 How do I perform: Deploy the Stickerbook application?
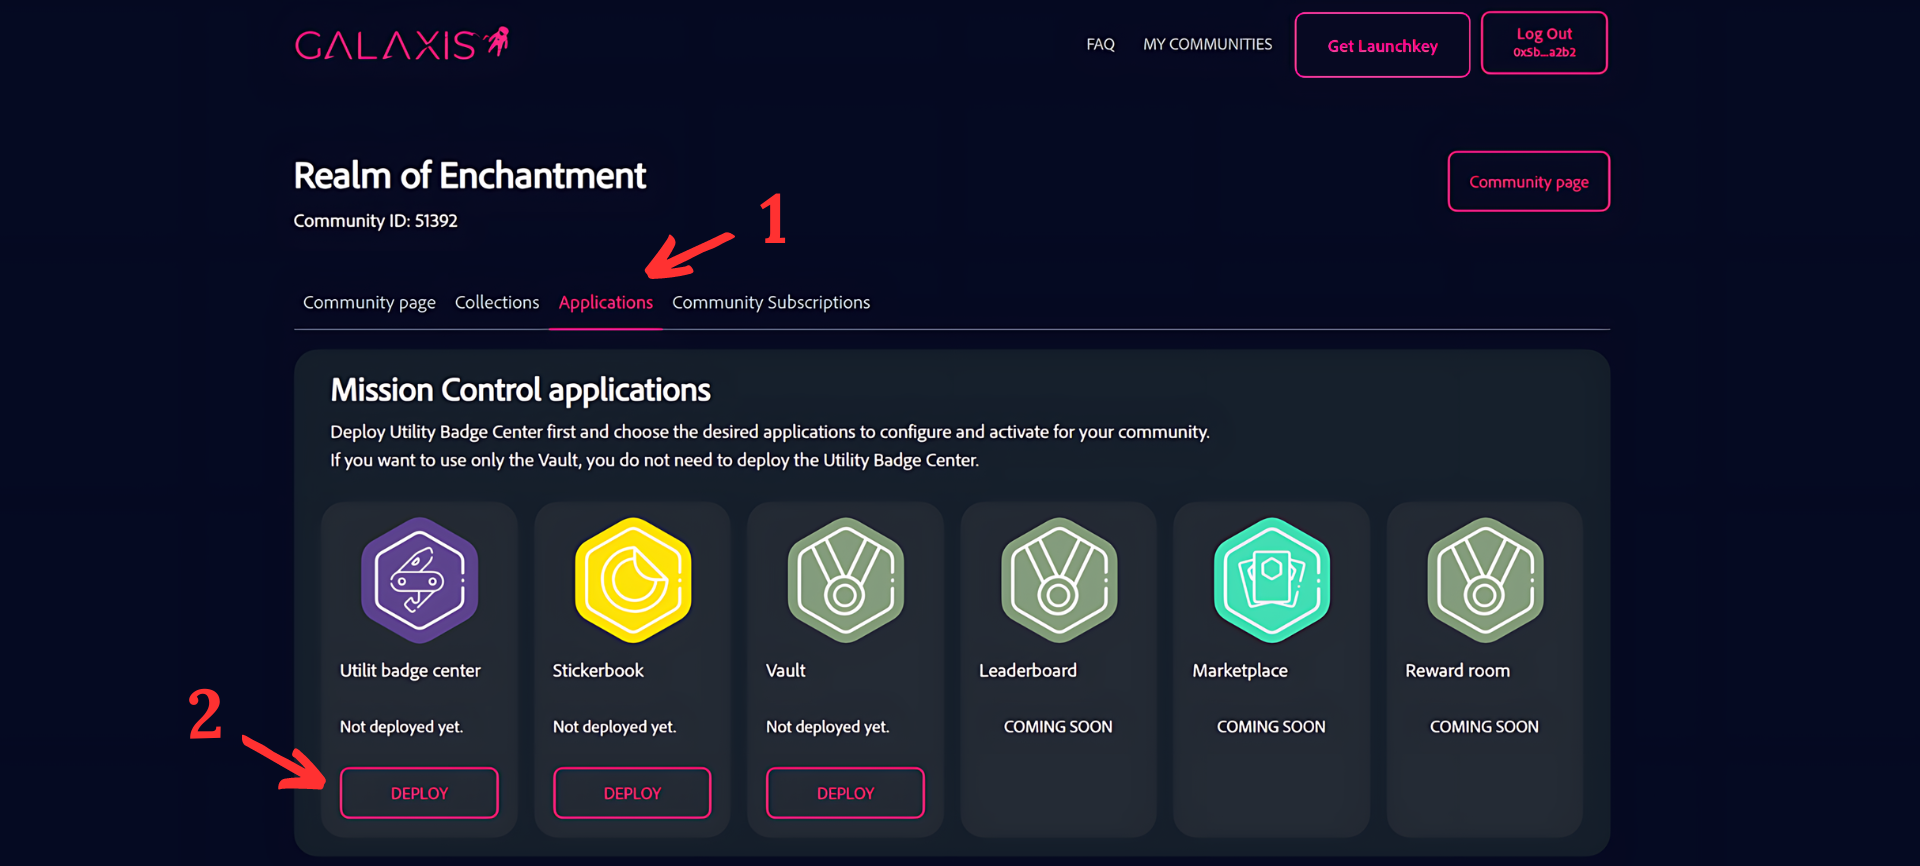[x=632, y=793]
